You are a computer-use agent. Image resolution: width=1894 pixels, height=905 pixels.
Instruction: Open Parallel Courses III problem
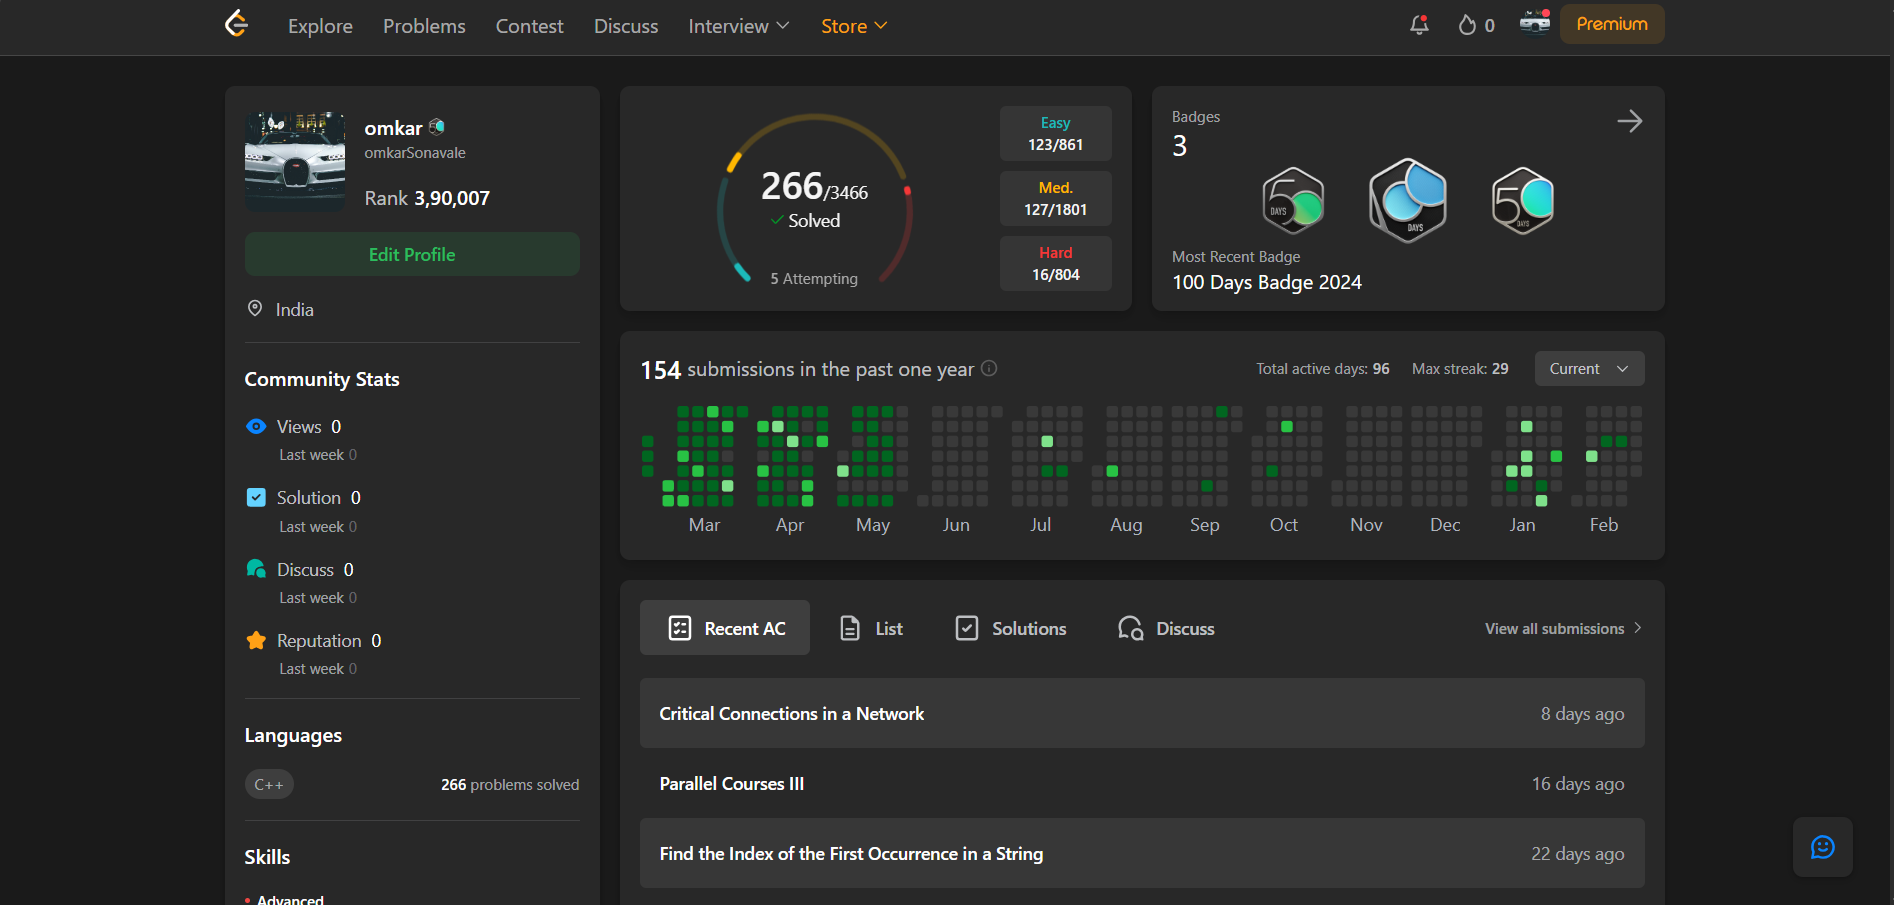tap(1142, 783)
